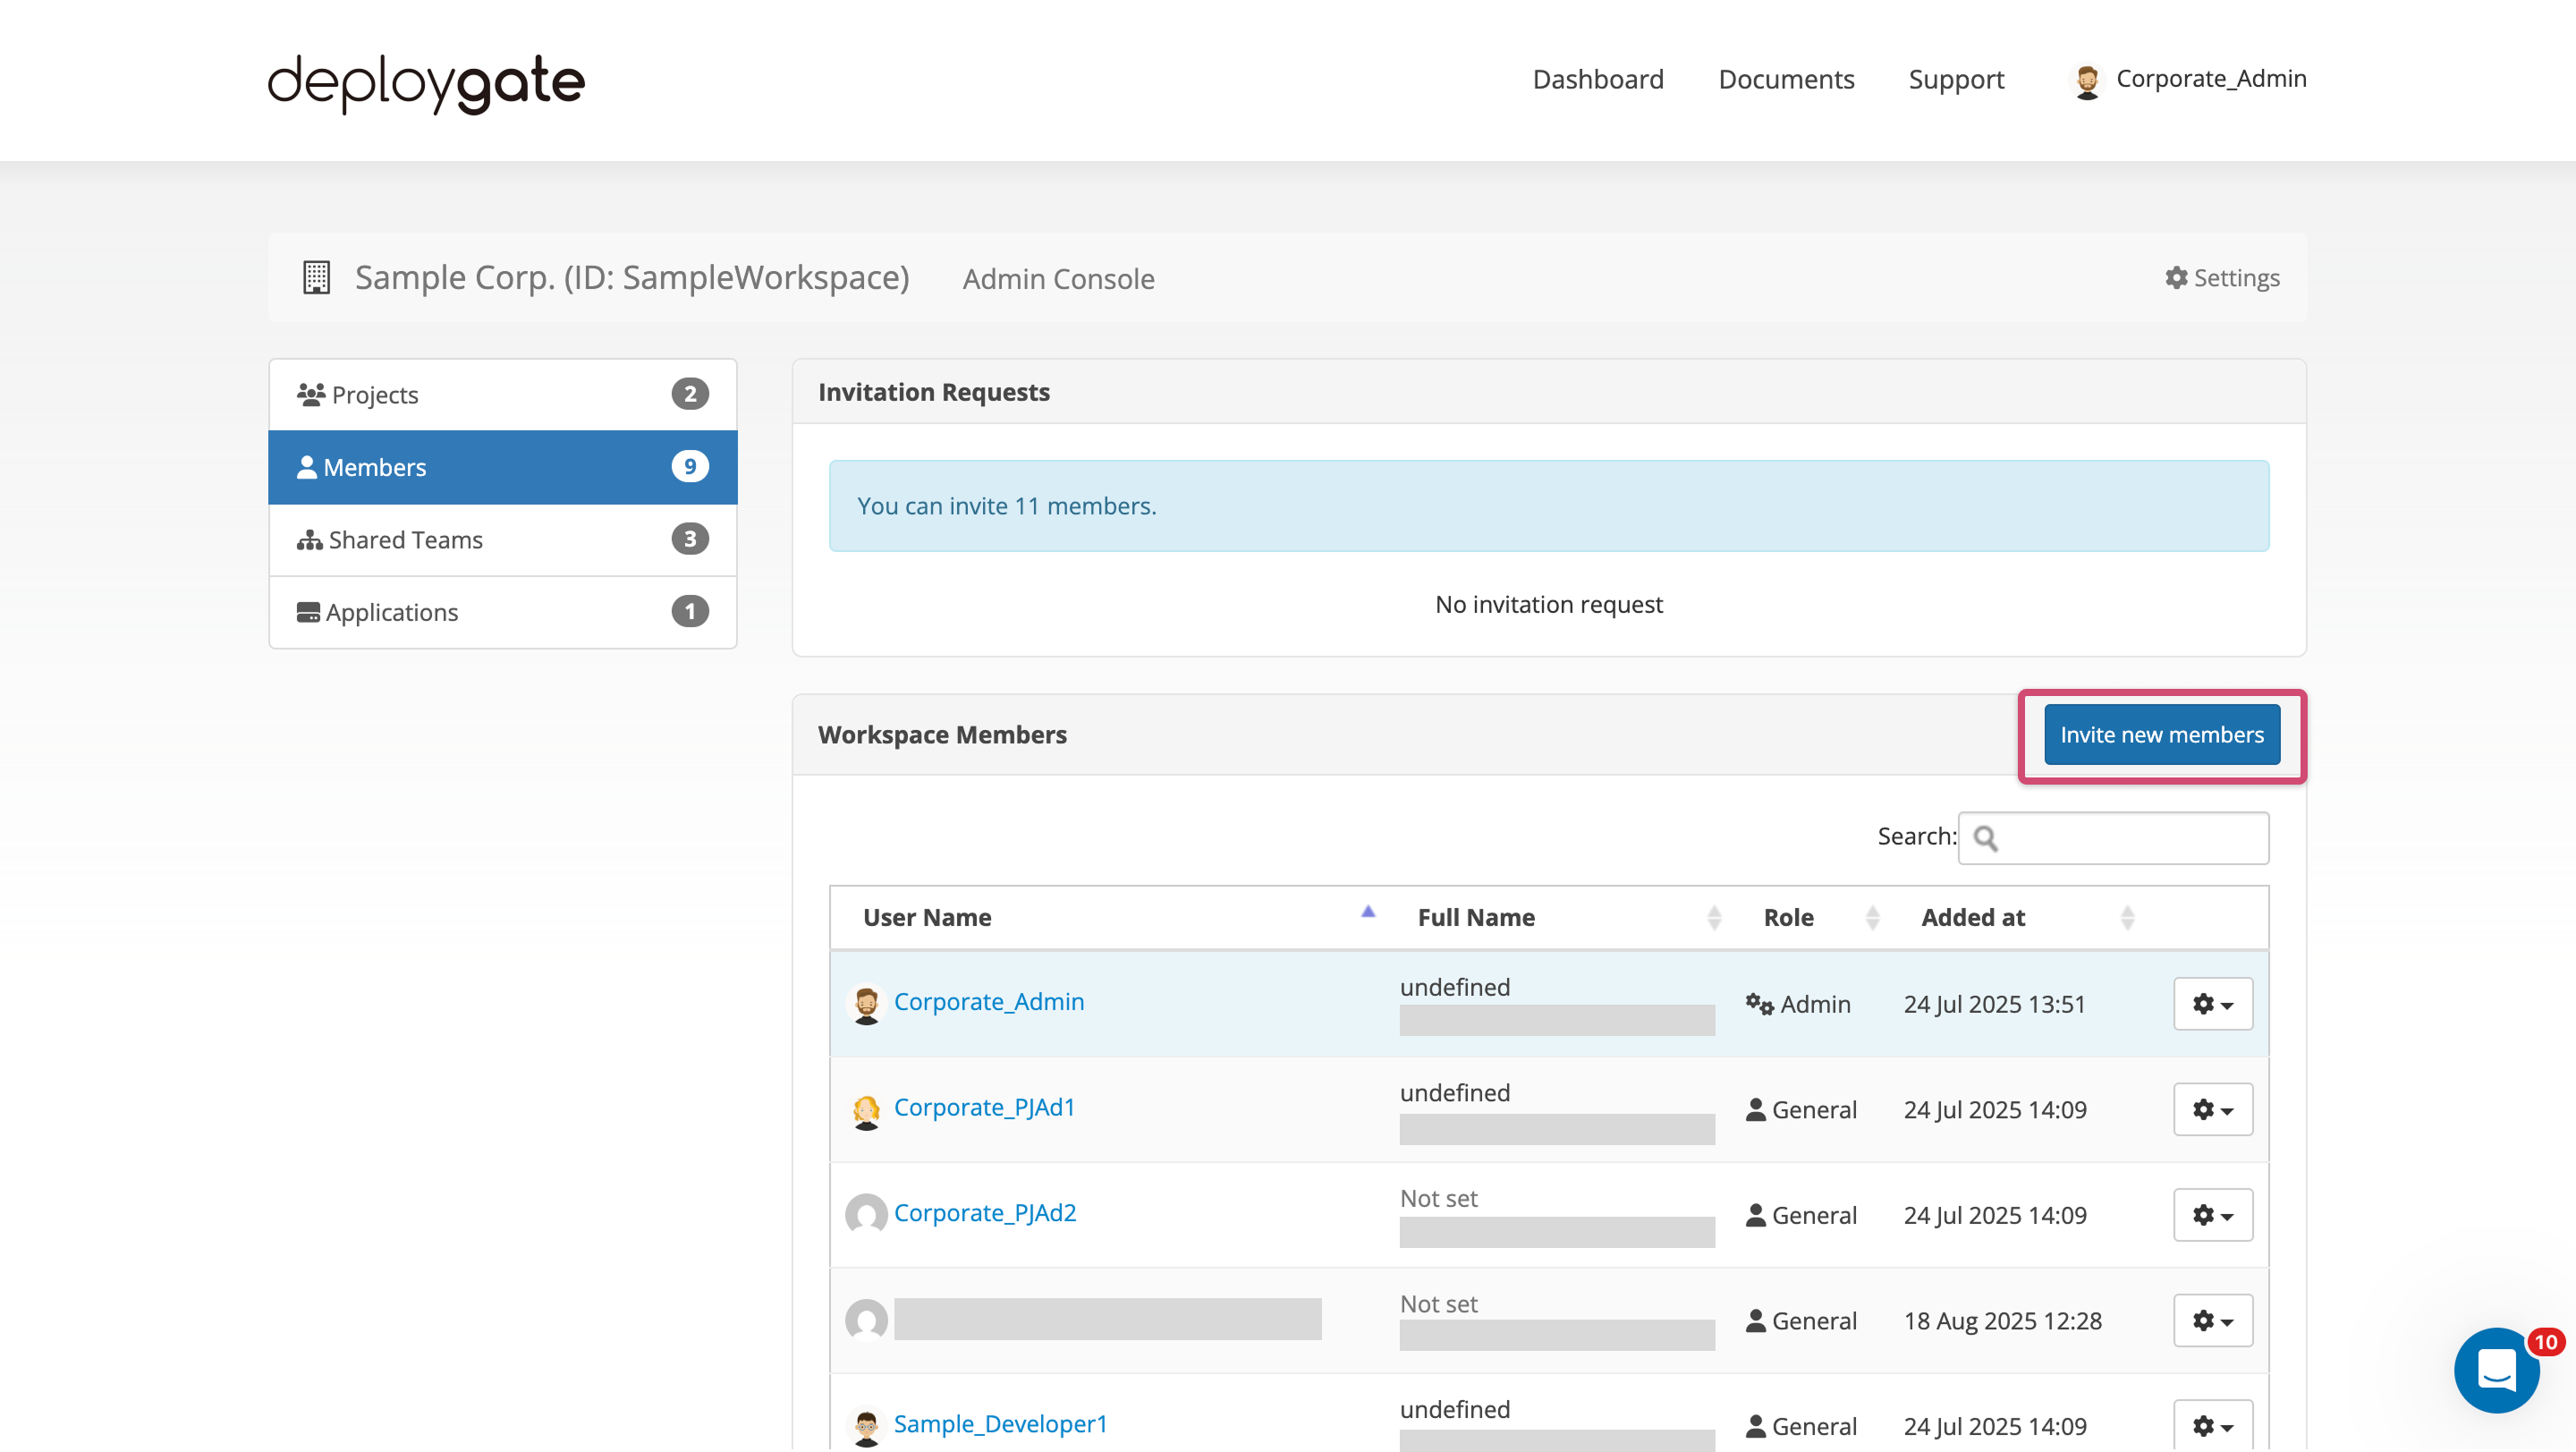Open the Dashboard menu item

[1597, 79]
